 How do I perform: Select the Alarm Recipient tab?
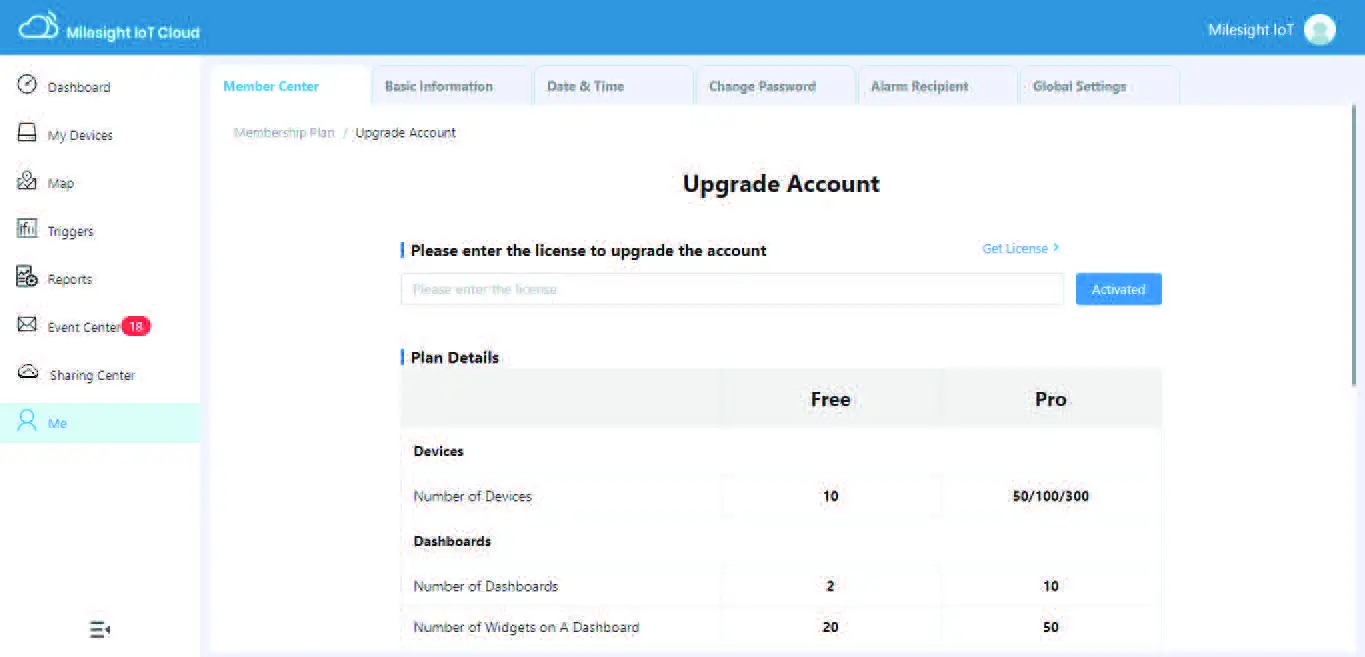pos(919,87)
